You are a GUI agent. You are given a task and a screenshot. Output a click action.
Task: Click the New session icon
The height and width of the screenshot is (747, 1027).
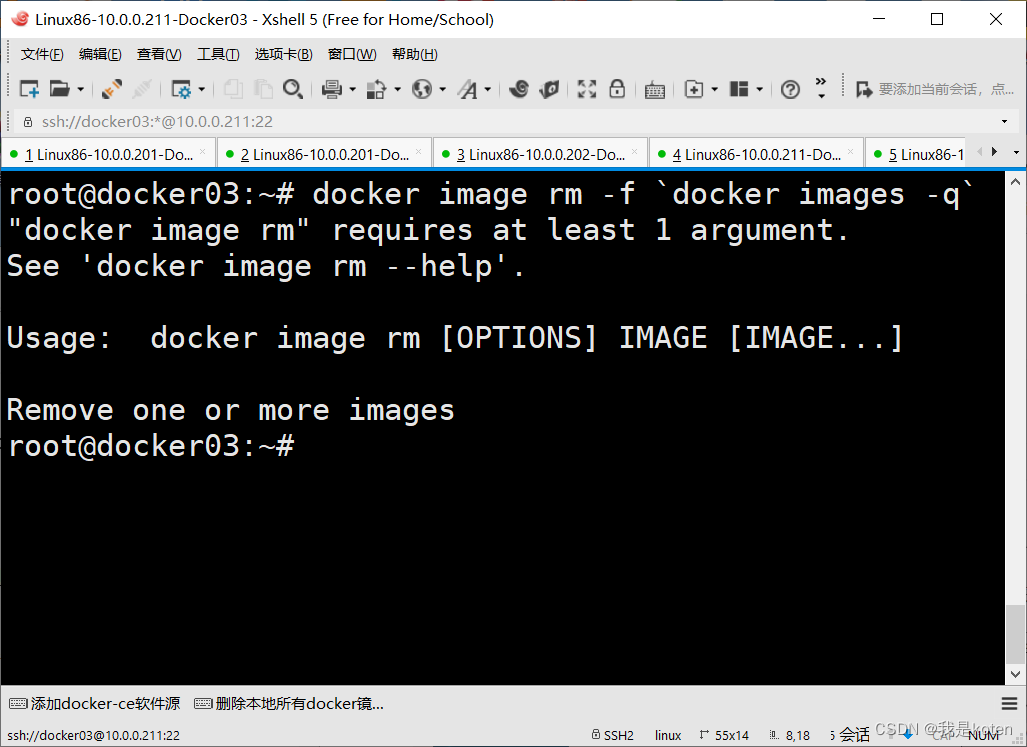pos(29,89)
